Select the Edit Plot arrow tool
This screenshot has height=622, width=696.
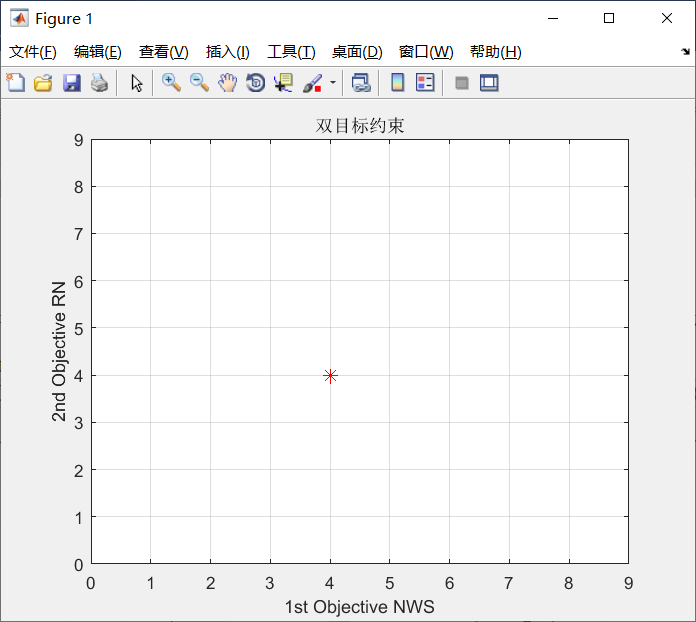tap(137, 83)
